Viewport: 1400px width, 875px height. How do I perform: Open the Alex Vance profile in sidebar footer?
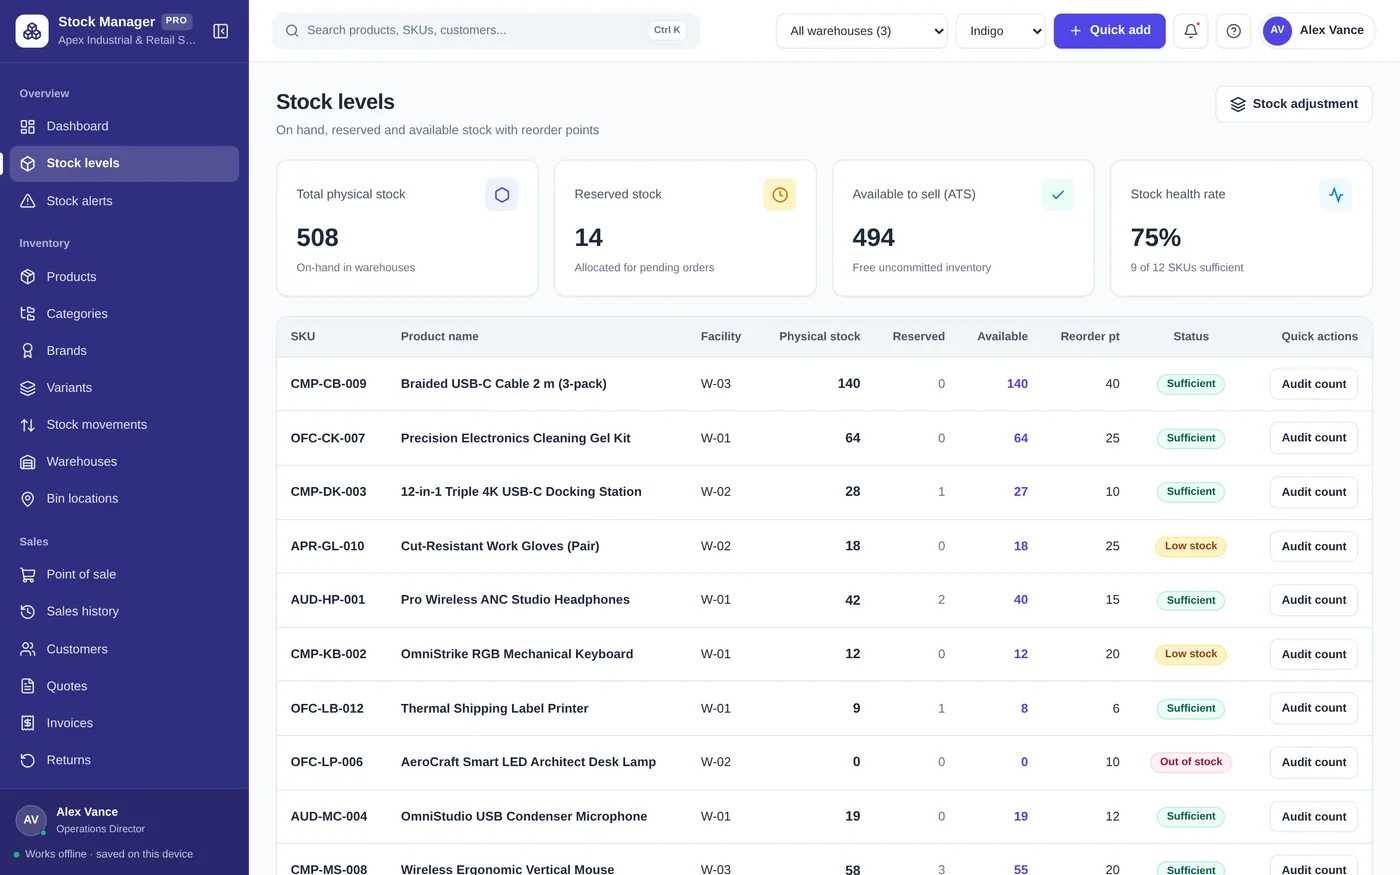124,820
